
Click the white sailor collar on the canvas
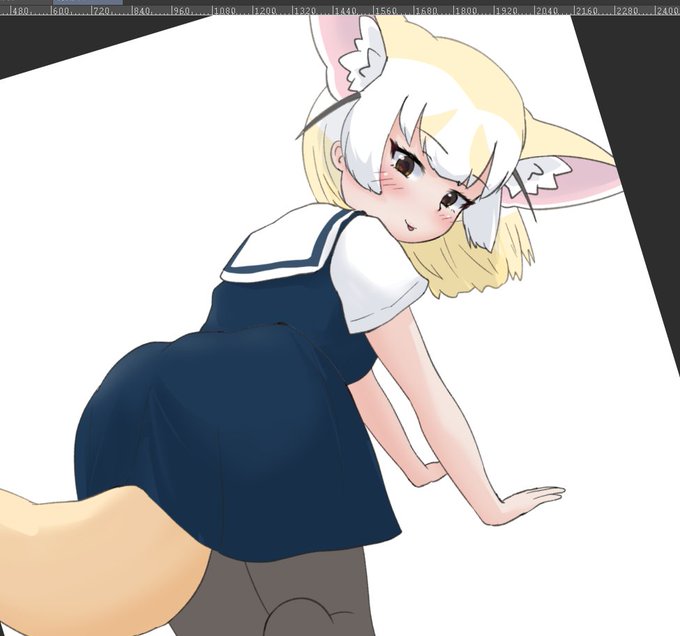pos(282,243)
